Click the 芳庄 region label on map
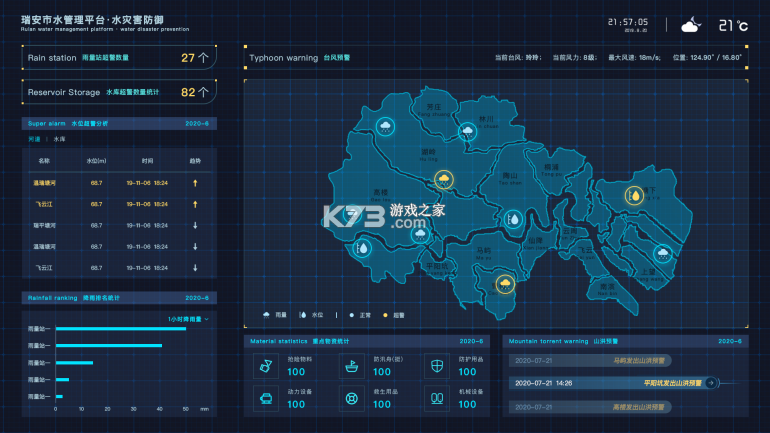770x433 pixels. [x=434, y=107]
